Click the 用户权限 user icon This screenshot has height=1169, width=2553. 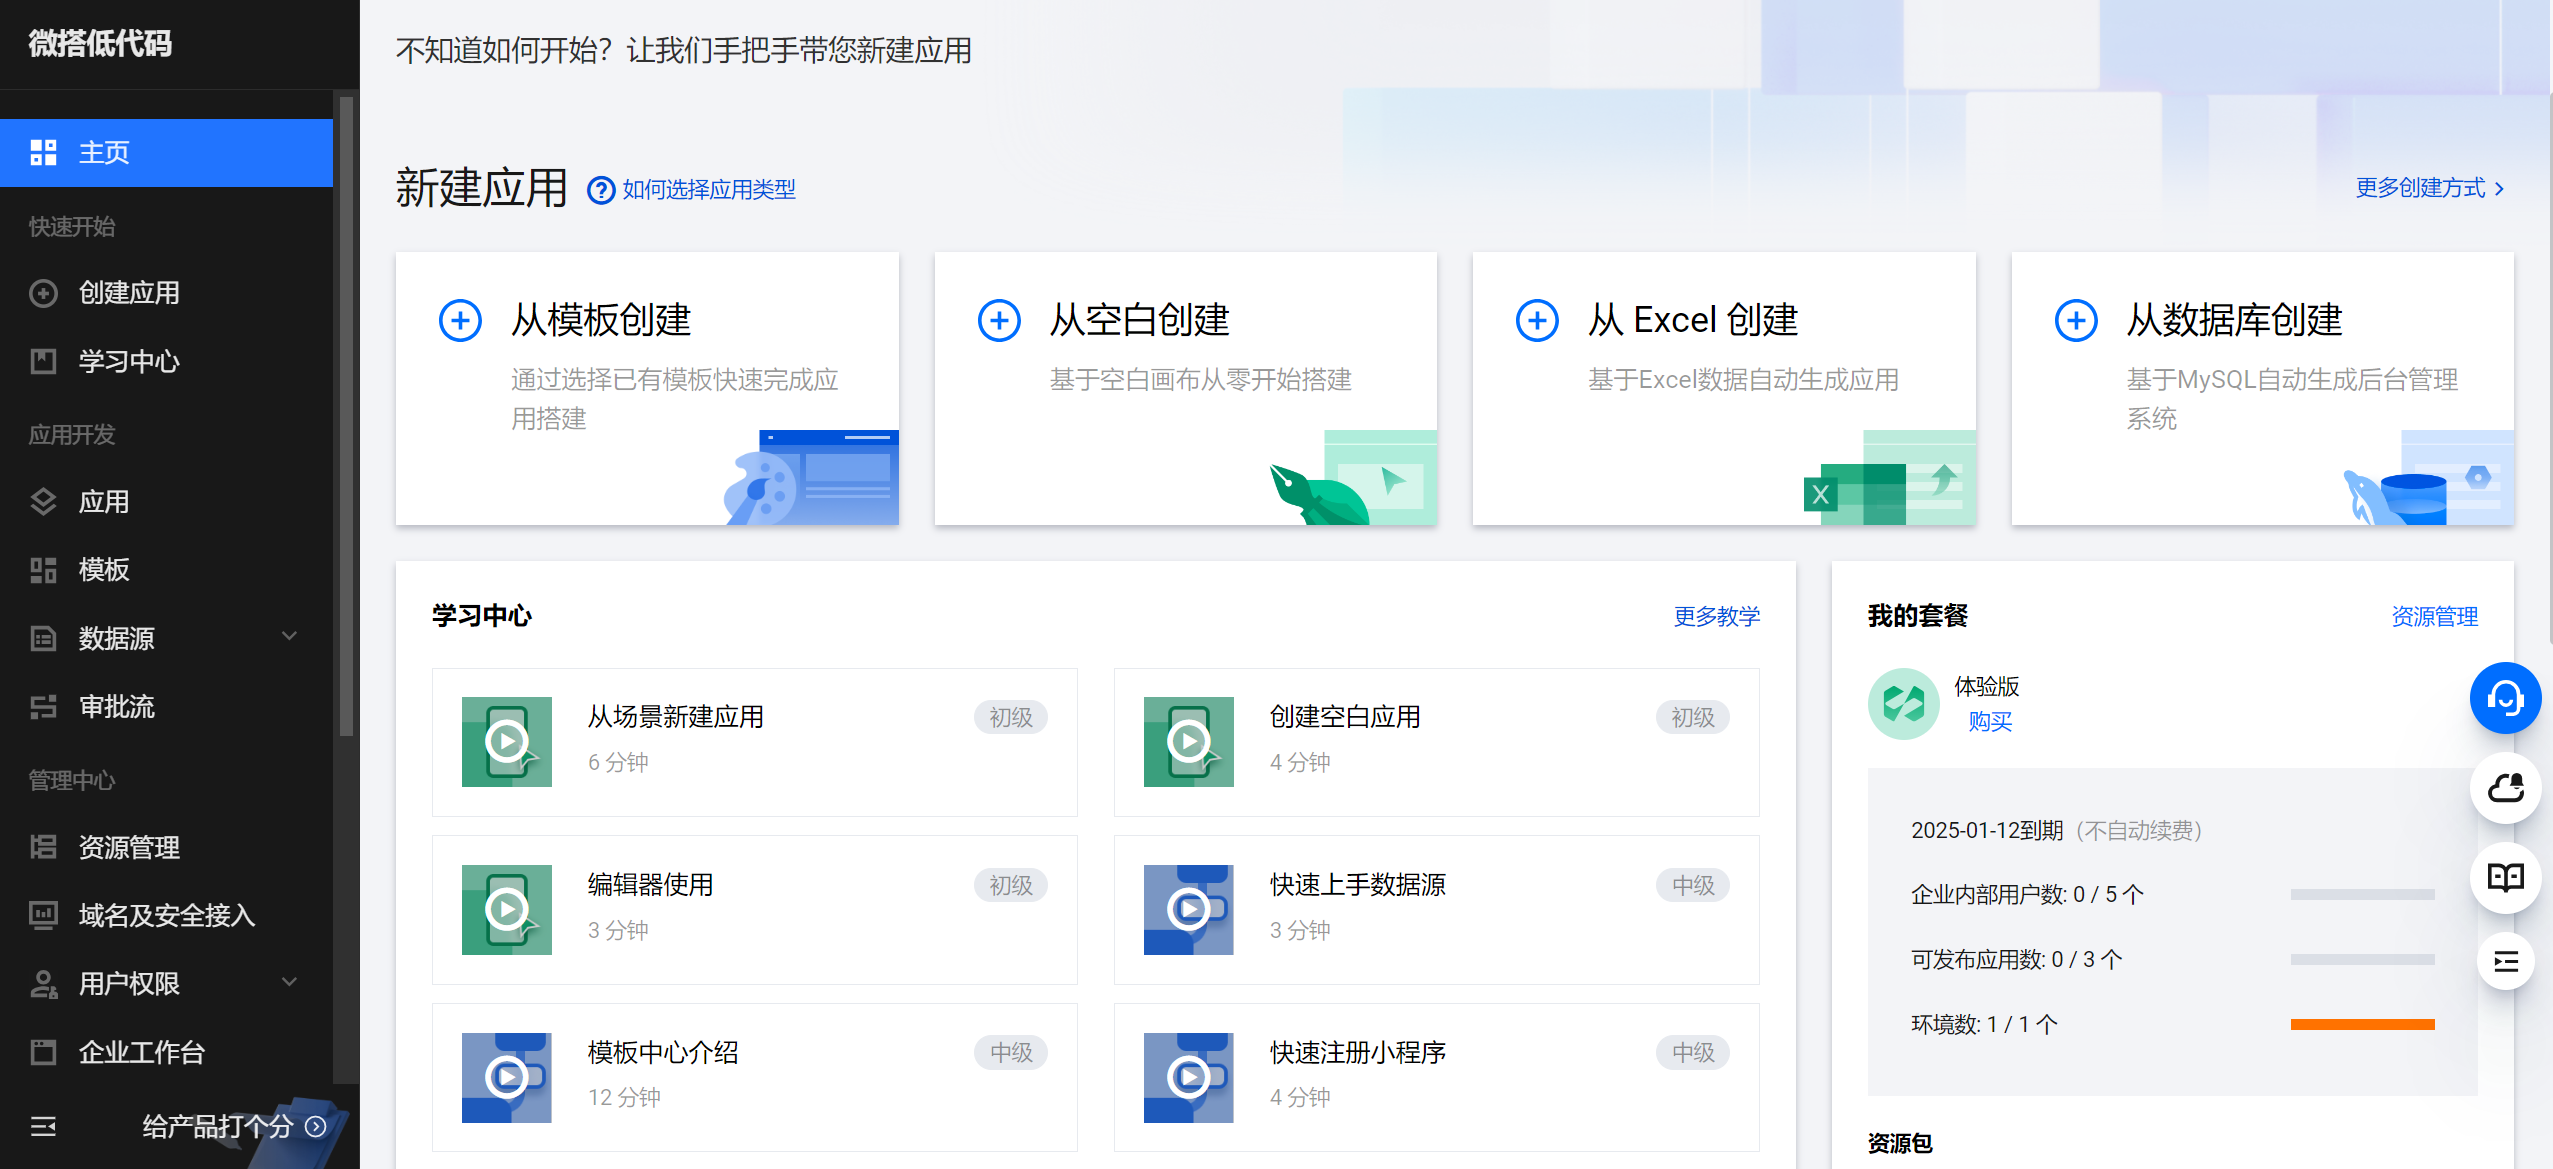43,984
